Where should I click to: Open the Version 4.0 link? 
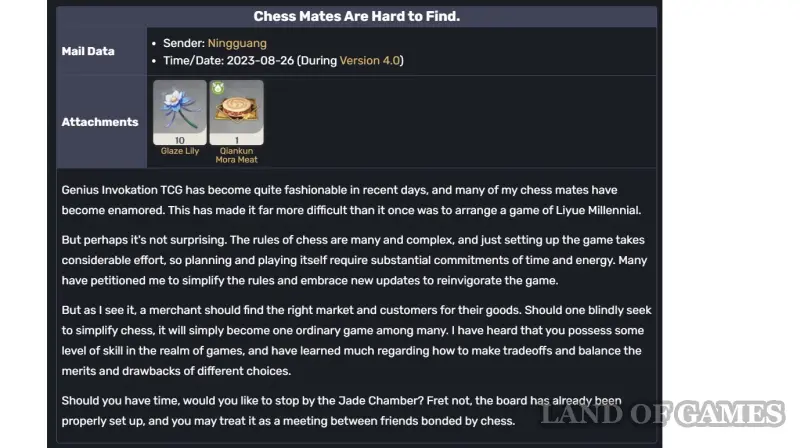tap(369, 61)
